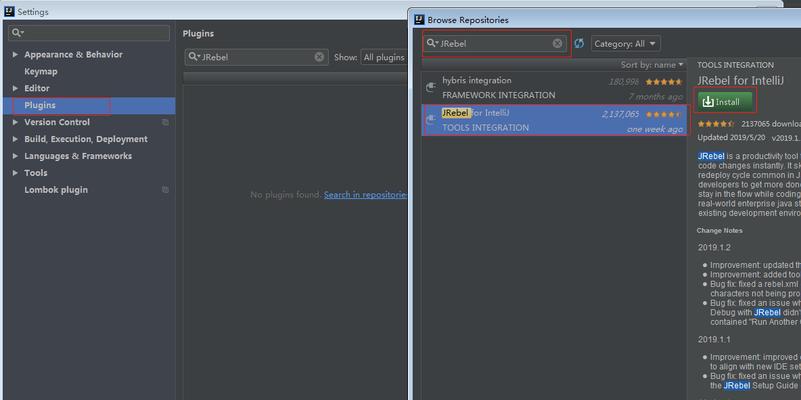Reload the plugin repository list
Viewport: 801px width, 400px height.
[x=579, y=43]
